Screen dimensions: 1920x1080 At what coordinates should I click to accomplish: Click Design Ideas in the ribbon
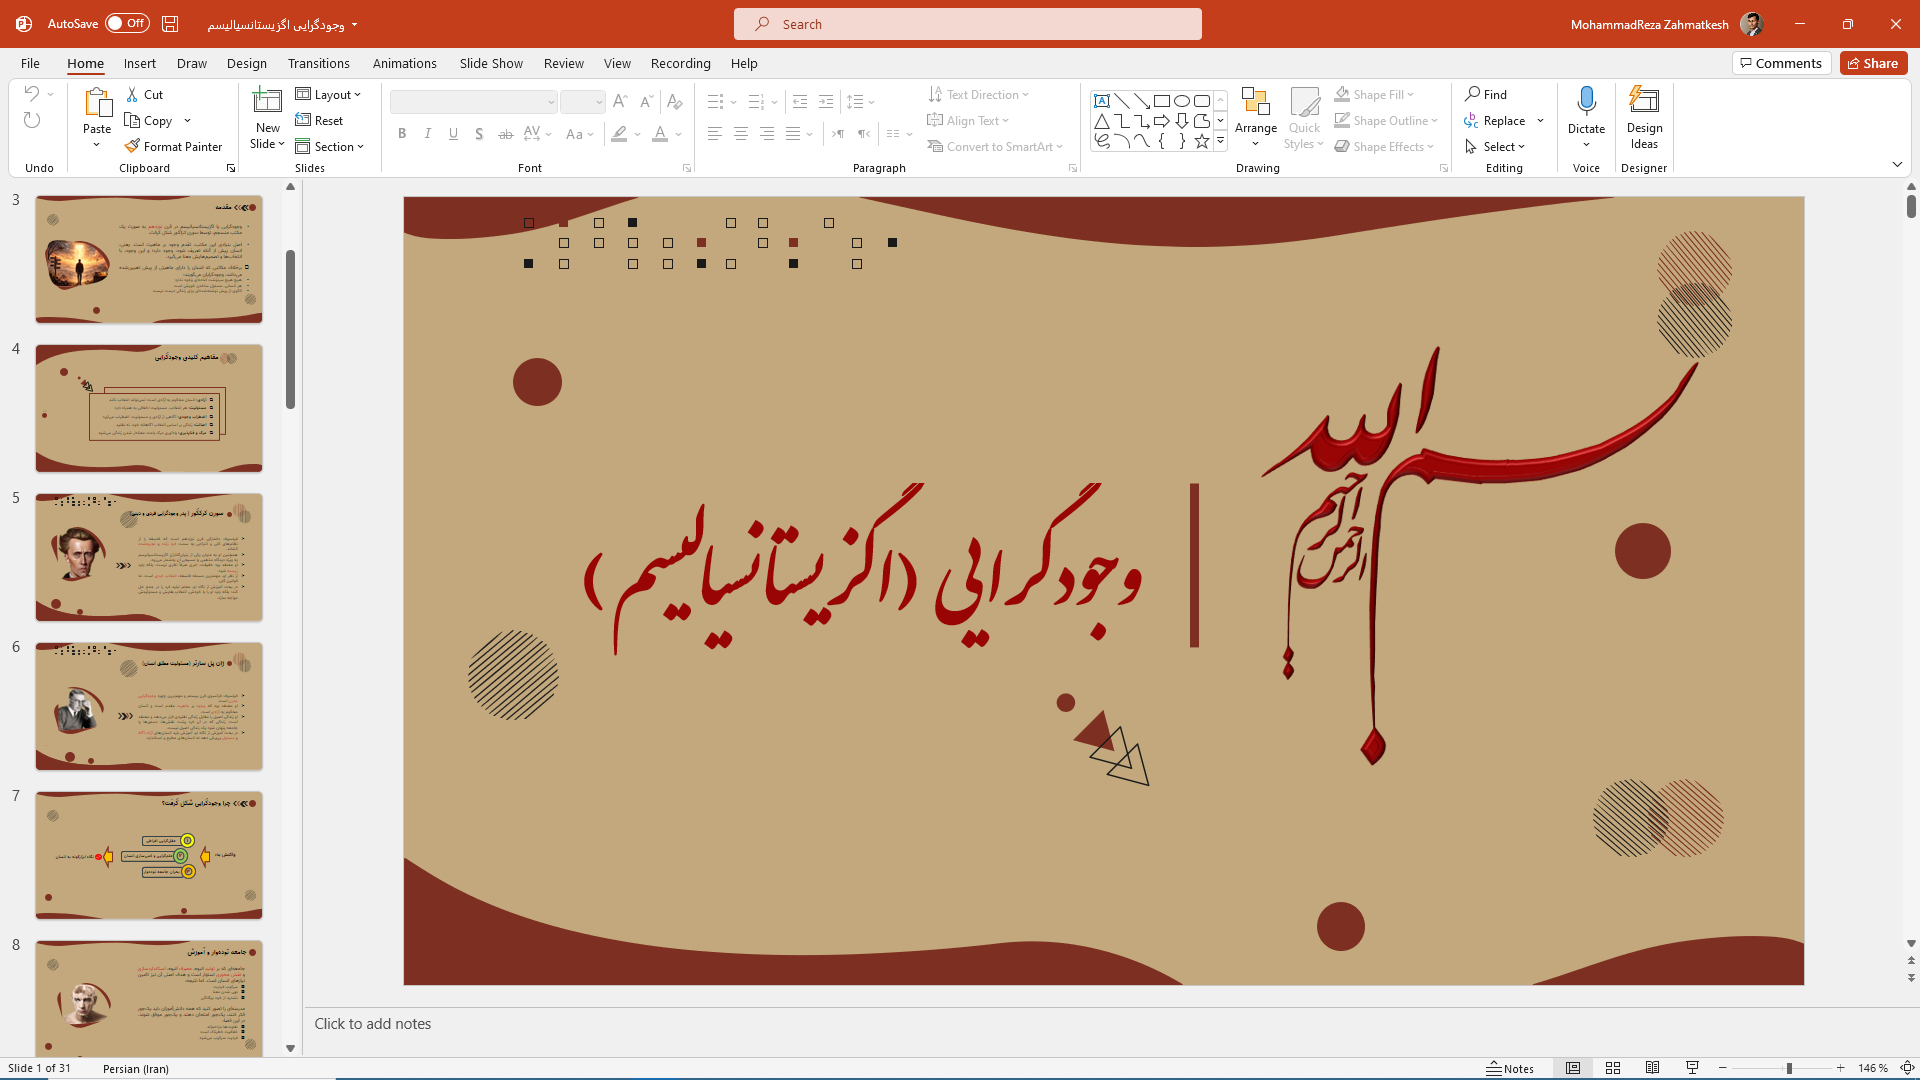point(1644,118)
